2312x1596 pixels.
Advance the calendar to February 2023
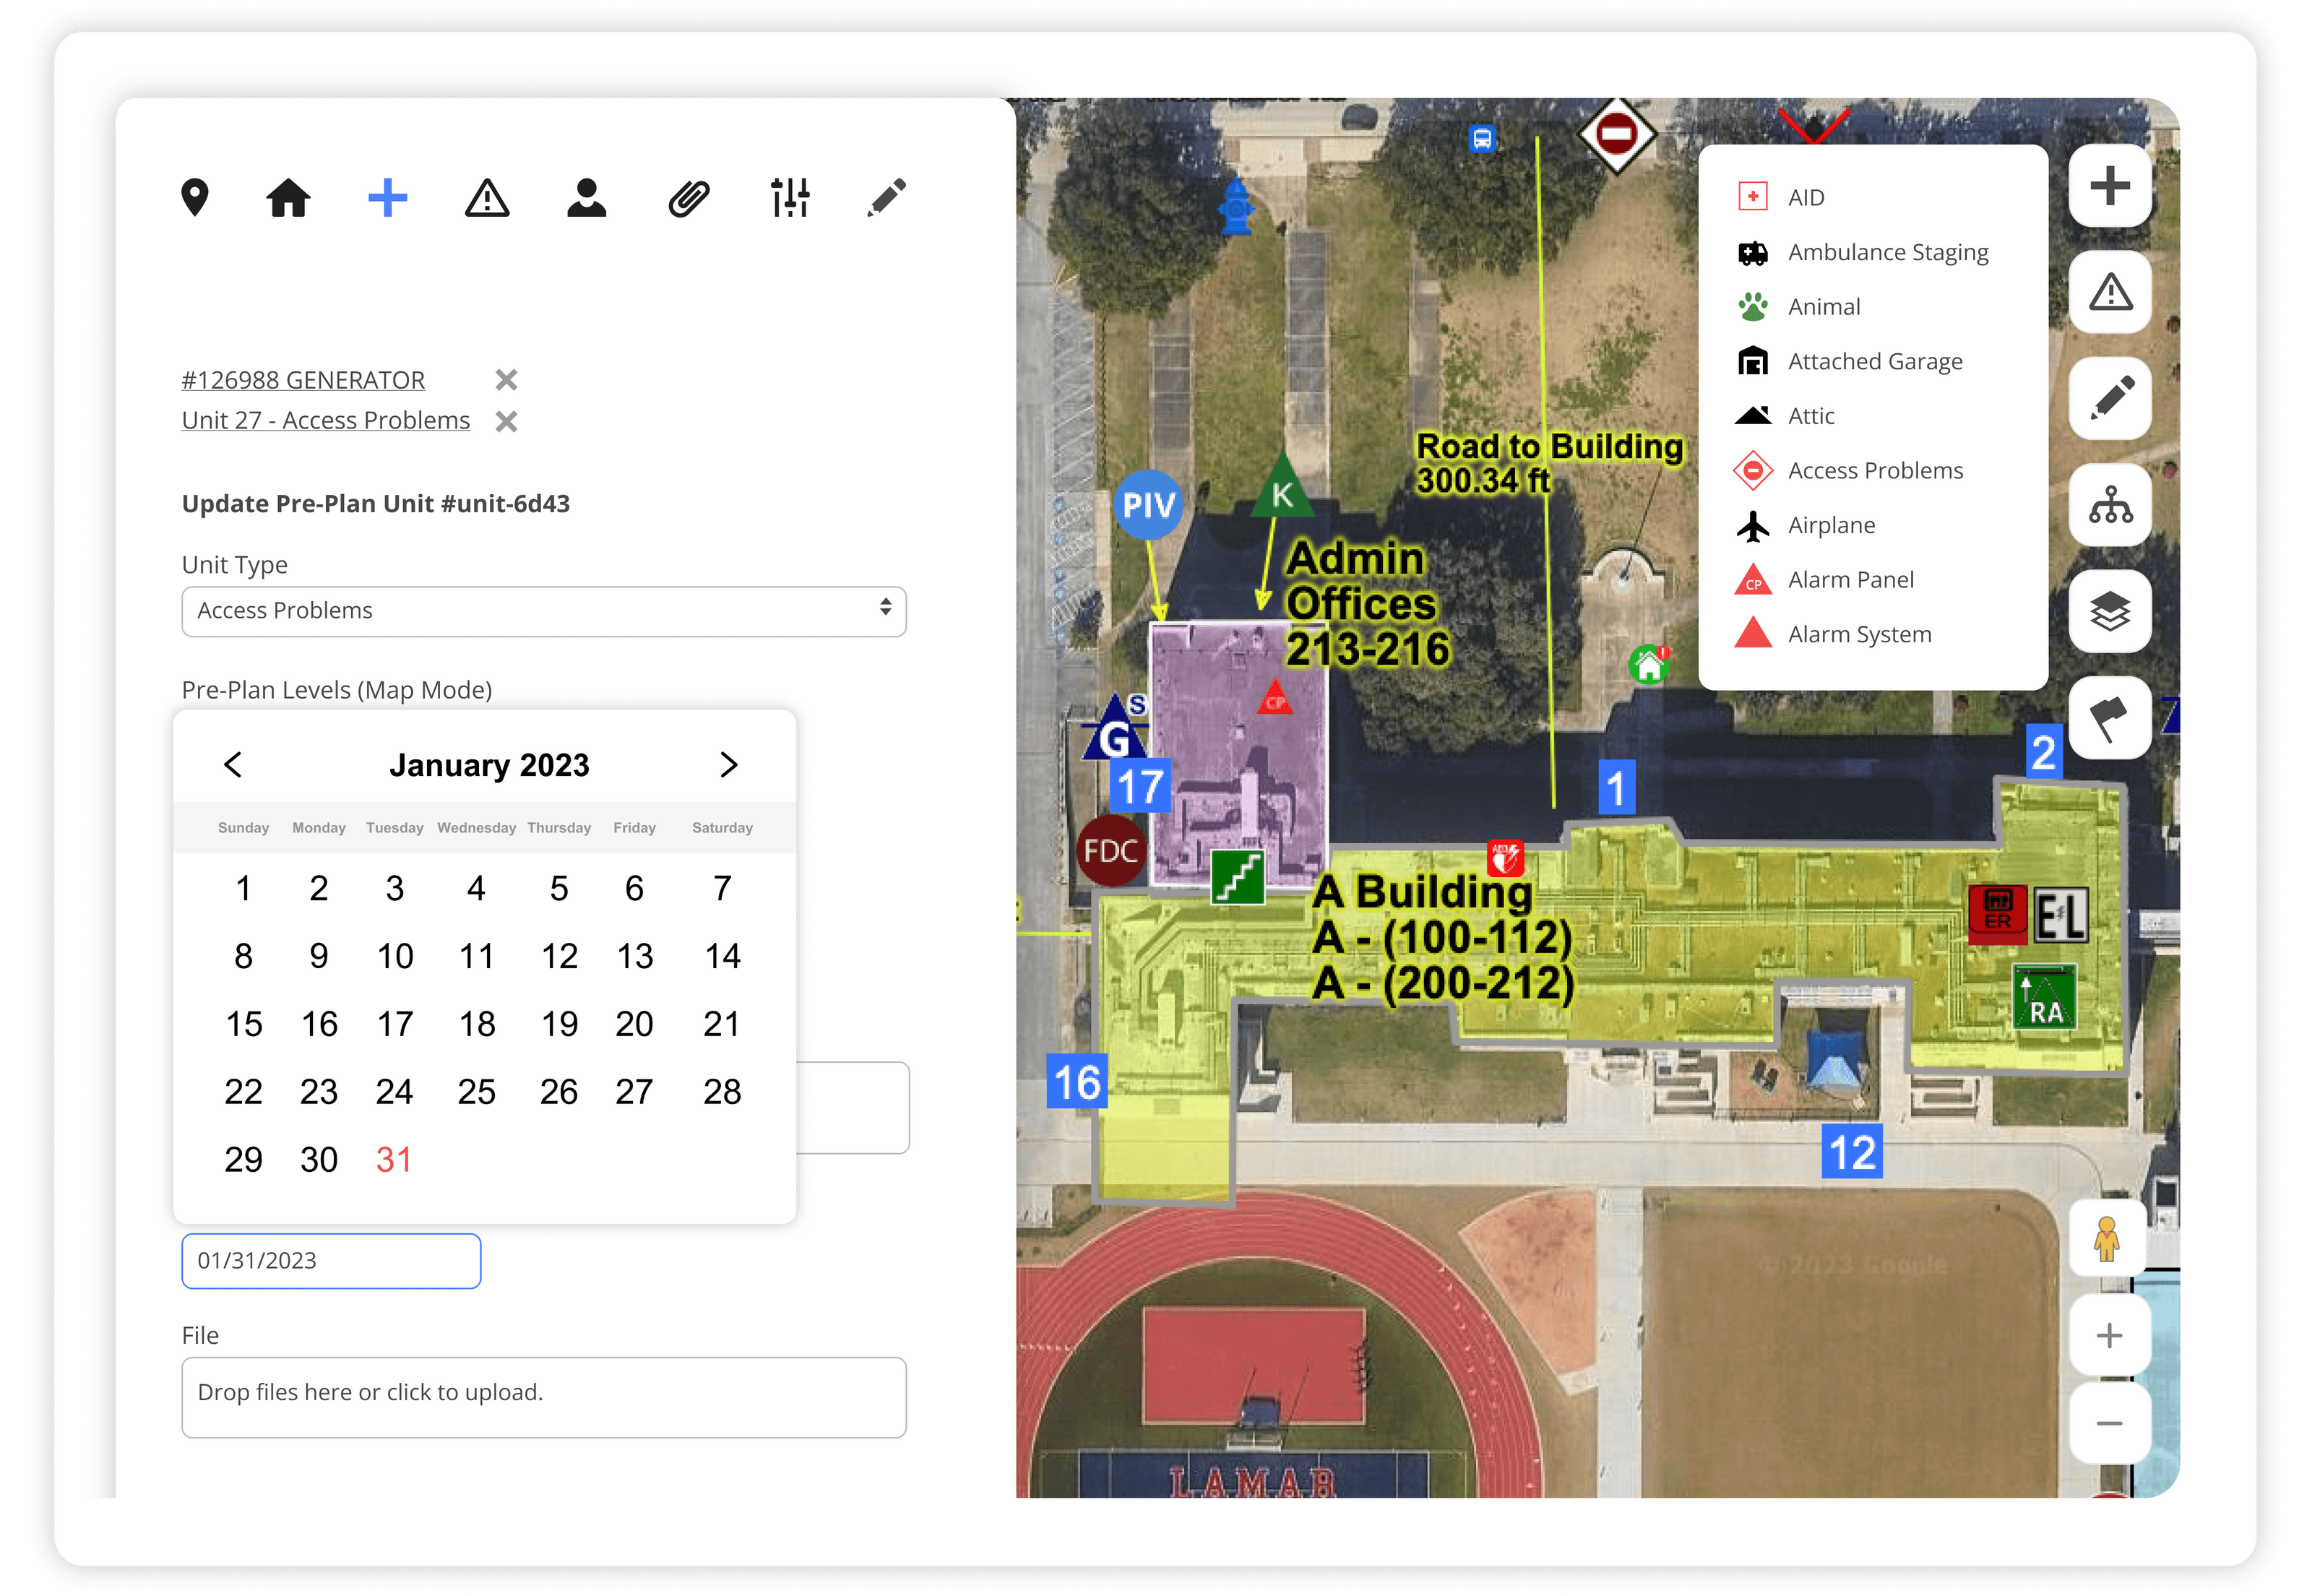[x=730, y=765]
